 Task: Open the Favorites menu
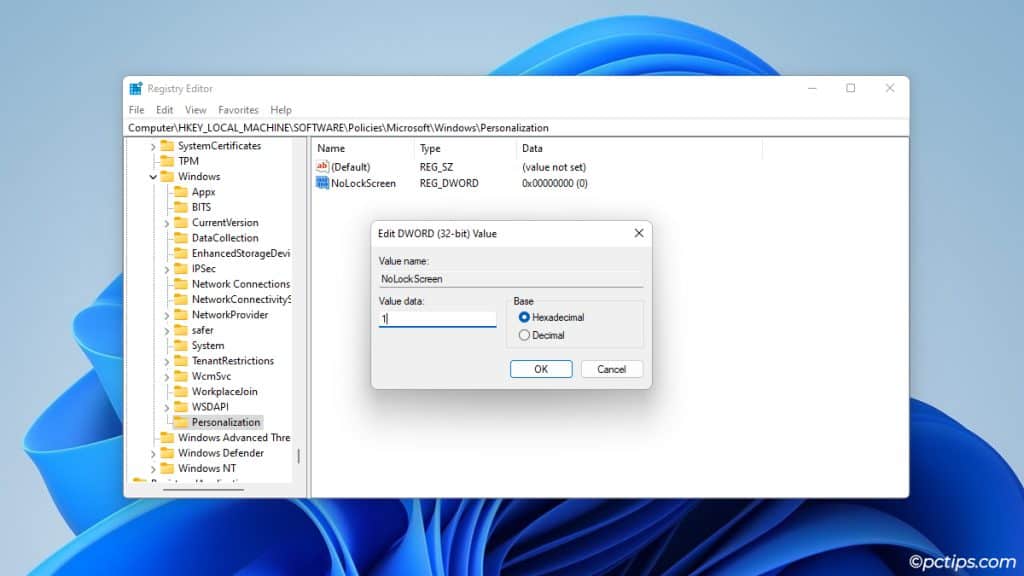(239, 109)
